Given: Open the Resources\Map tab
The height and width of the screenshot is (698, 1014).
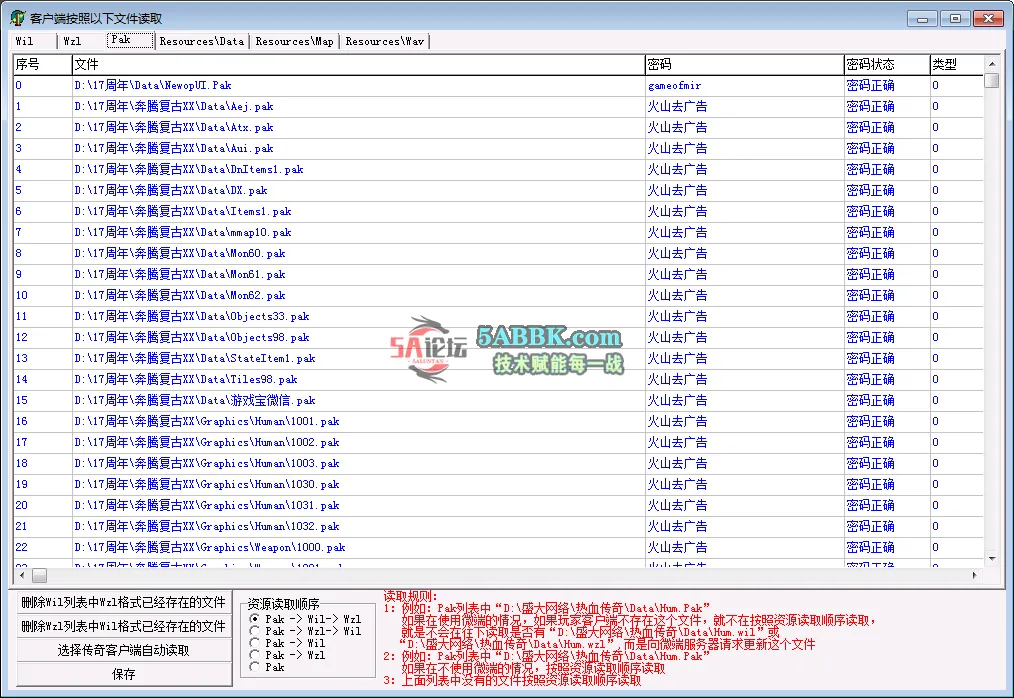Looking at the screenshot, I should click(294, 42).
